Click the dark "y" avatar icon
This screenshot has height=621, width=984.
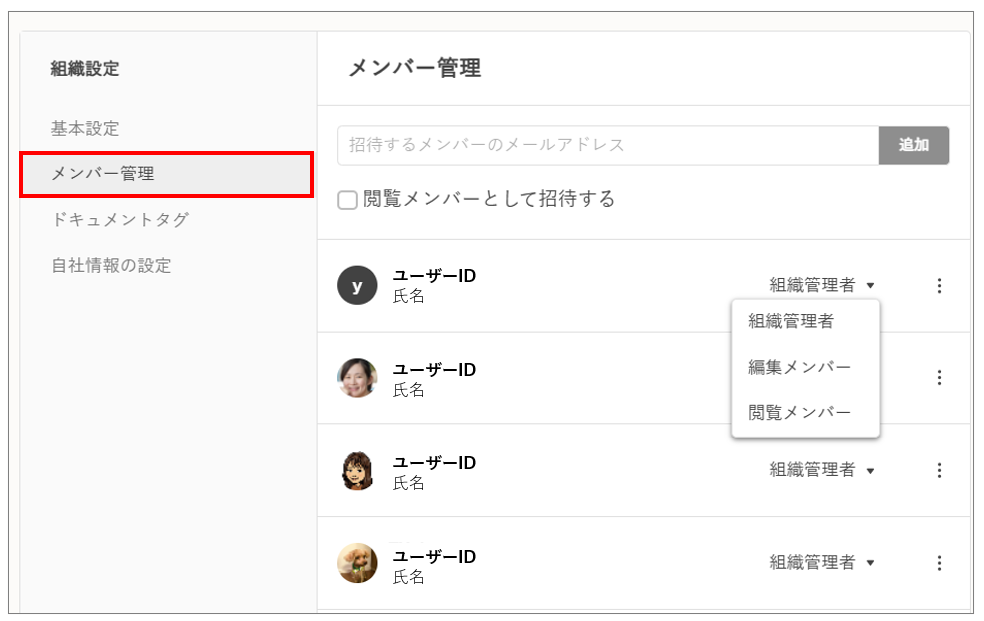click(357, 286)
